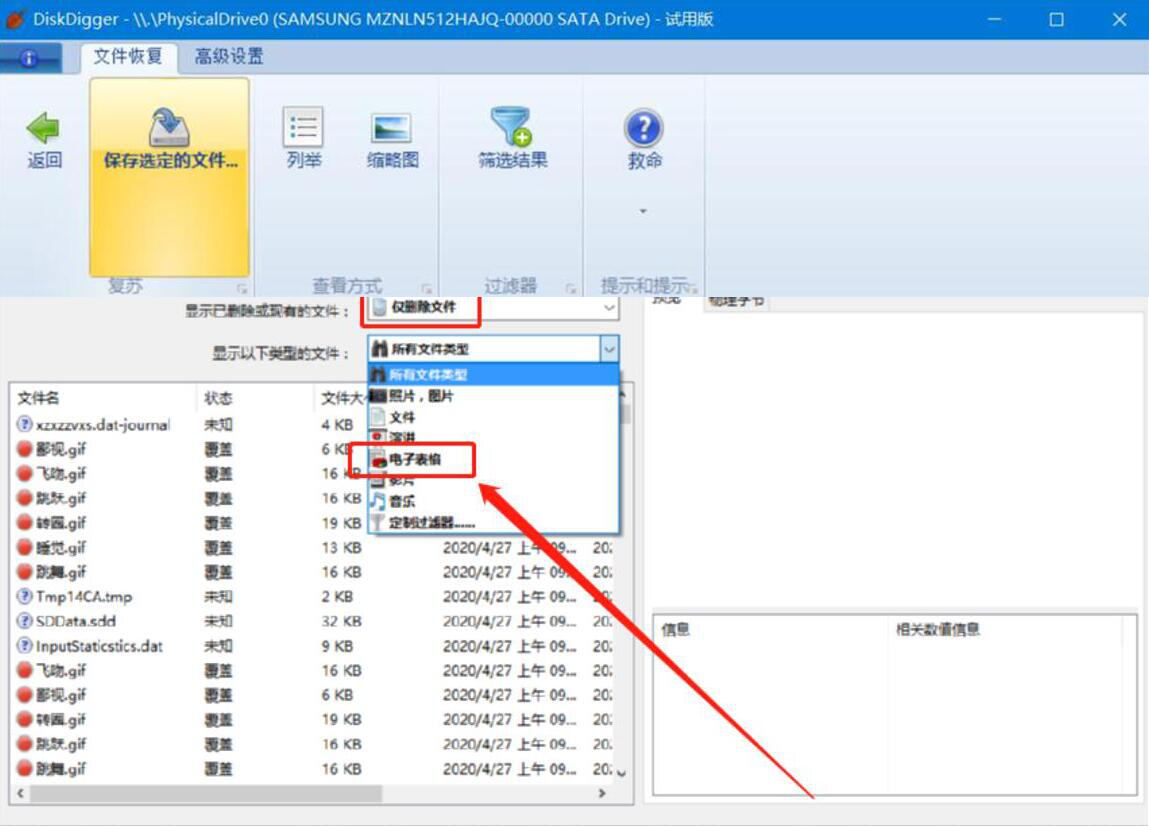The image size is (1149, 826).
Task: Sort by 状态 column header
Action: pos(255,398)
